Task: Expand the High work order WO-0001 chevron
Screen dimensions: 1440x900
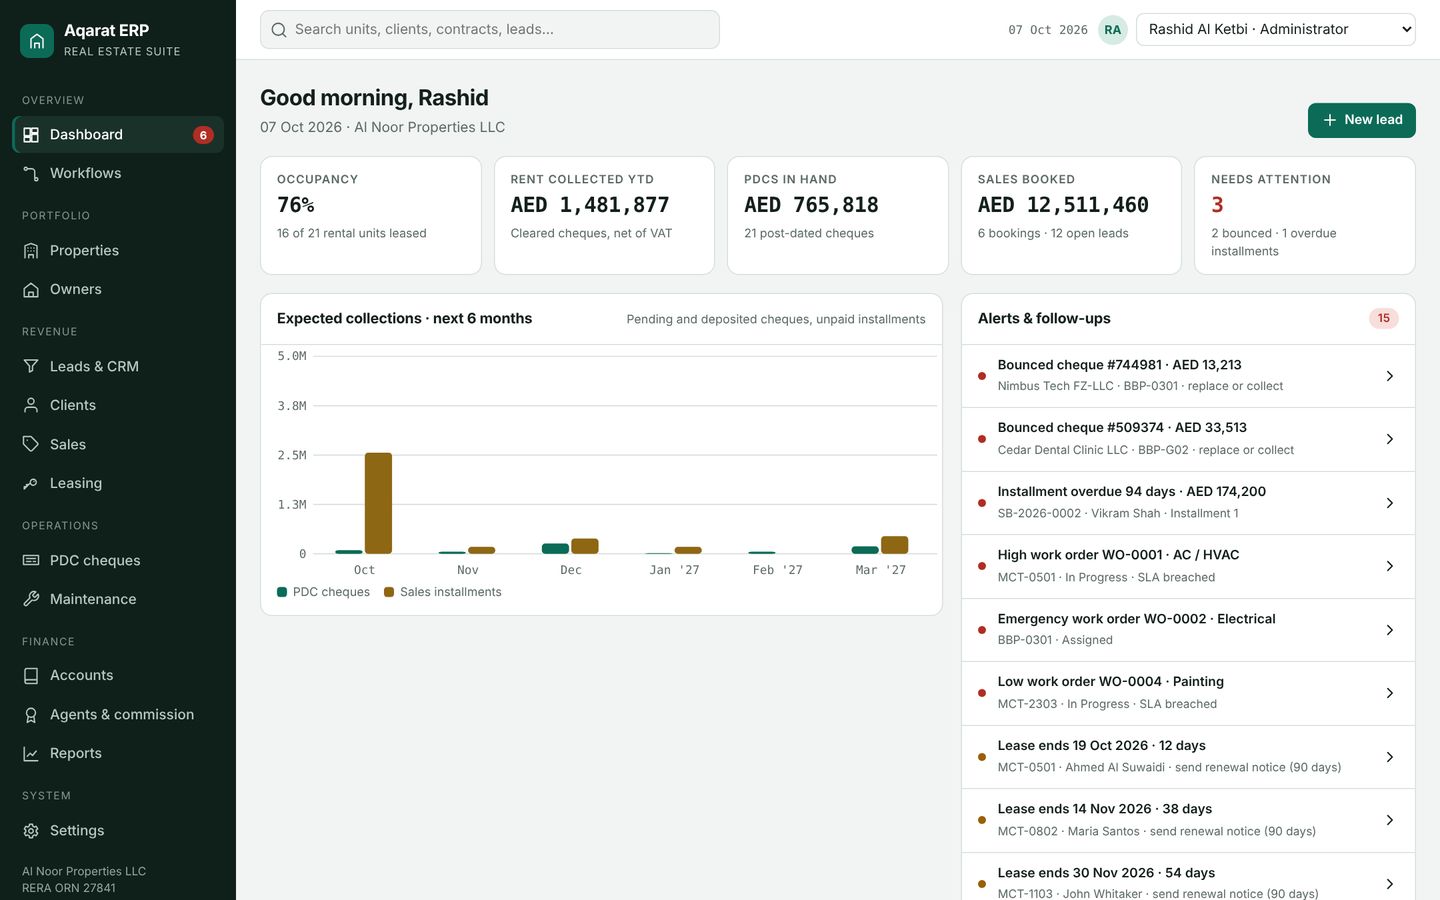Action: [1390, 566]
